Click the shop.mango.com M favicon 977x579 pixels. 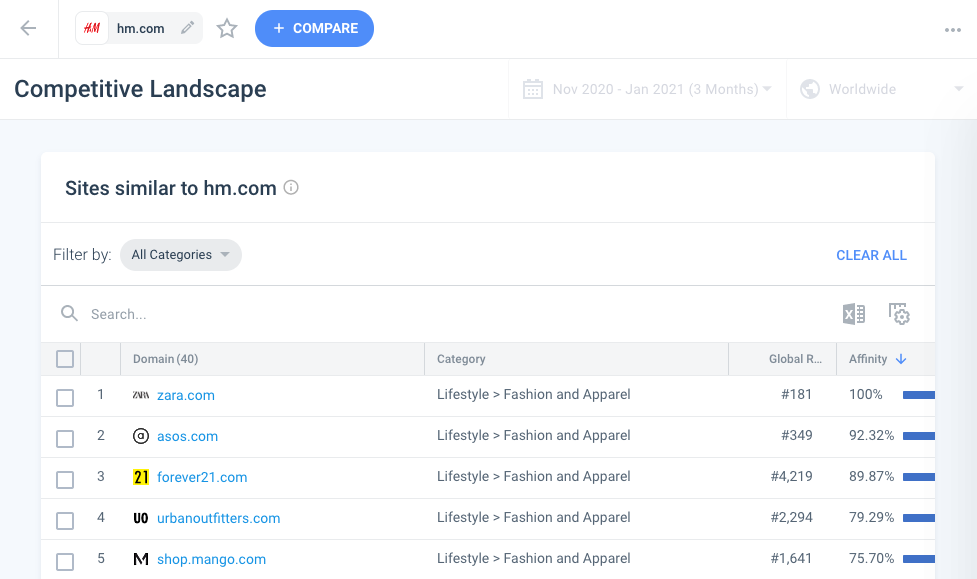pyautogui.click(x=141, y=559)
